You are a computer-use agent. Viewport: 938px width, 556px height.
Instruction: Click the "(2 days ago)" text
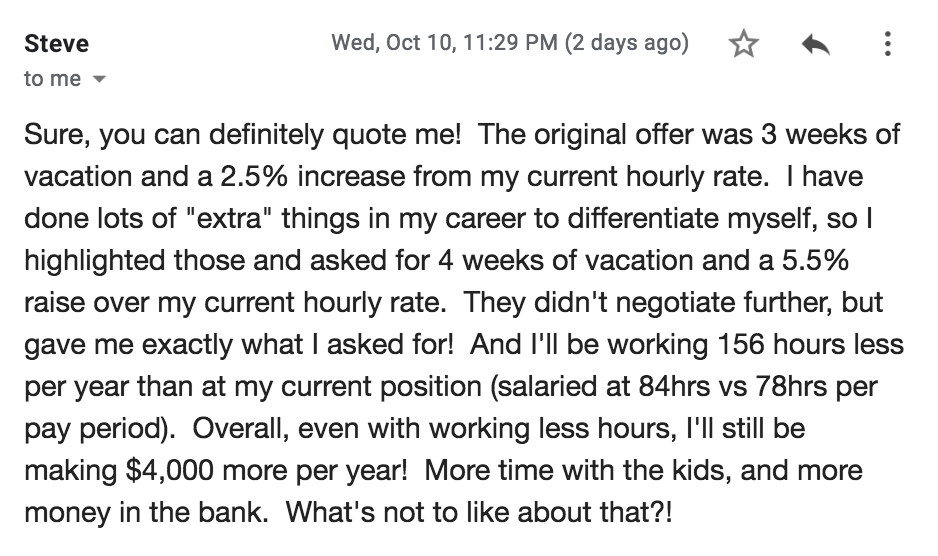pos(627,43)
